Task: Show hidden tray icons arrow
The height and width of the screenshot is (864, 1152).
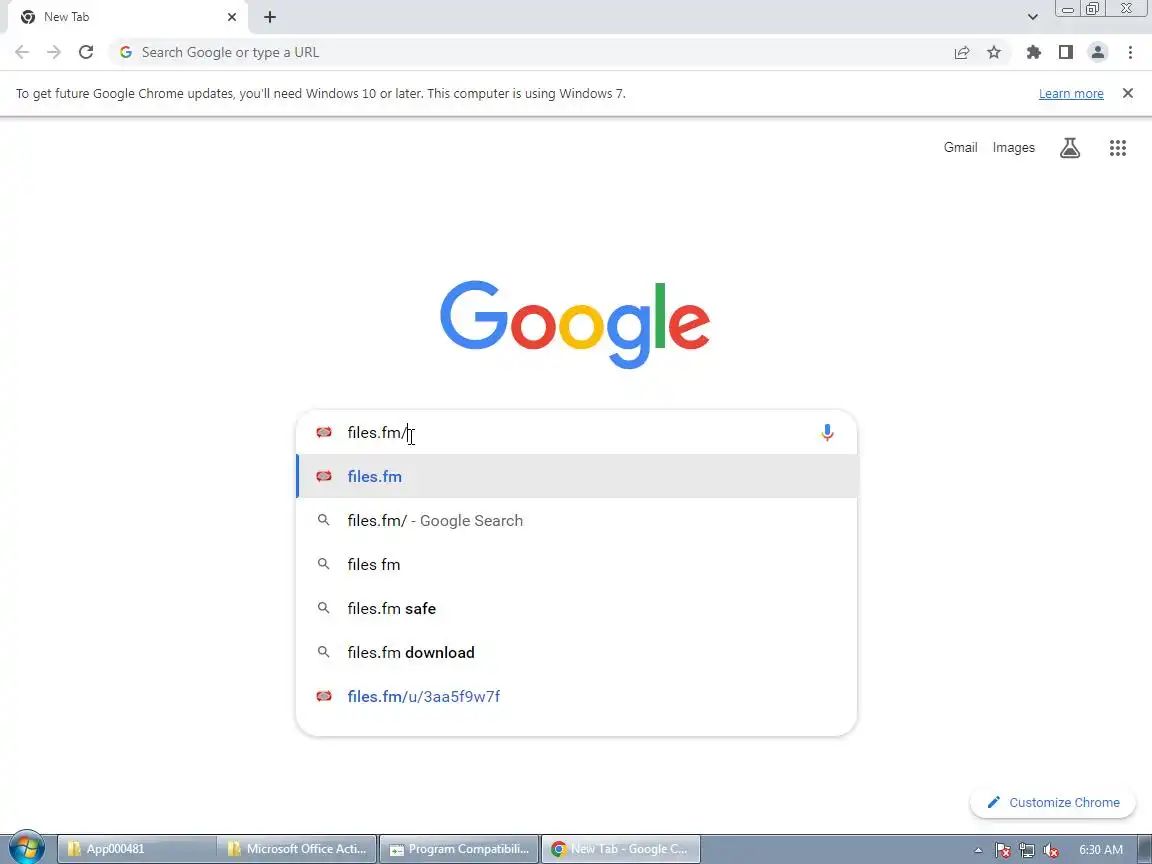Action: [x=978, y=850]
